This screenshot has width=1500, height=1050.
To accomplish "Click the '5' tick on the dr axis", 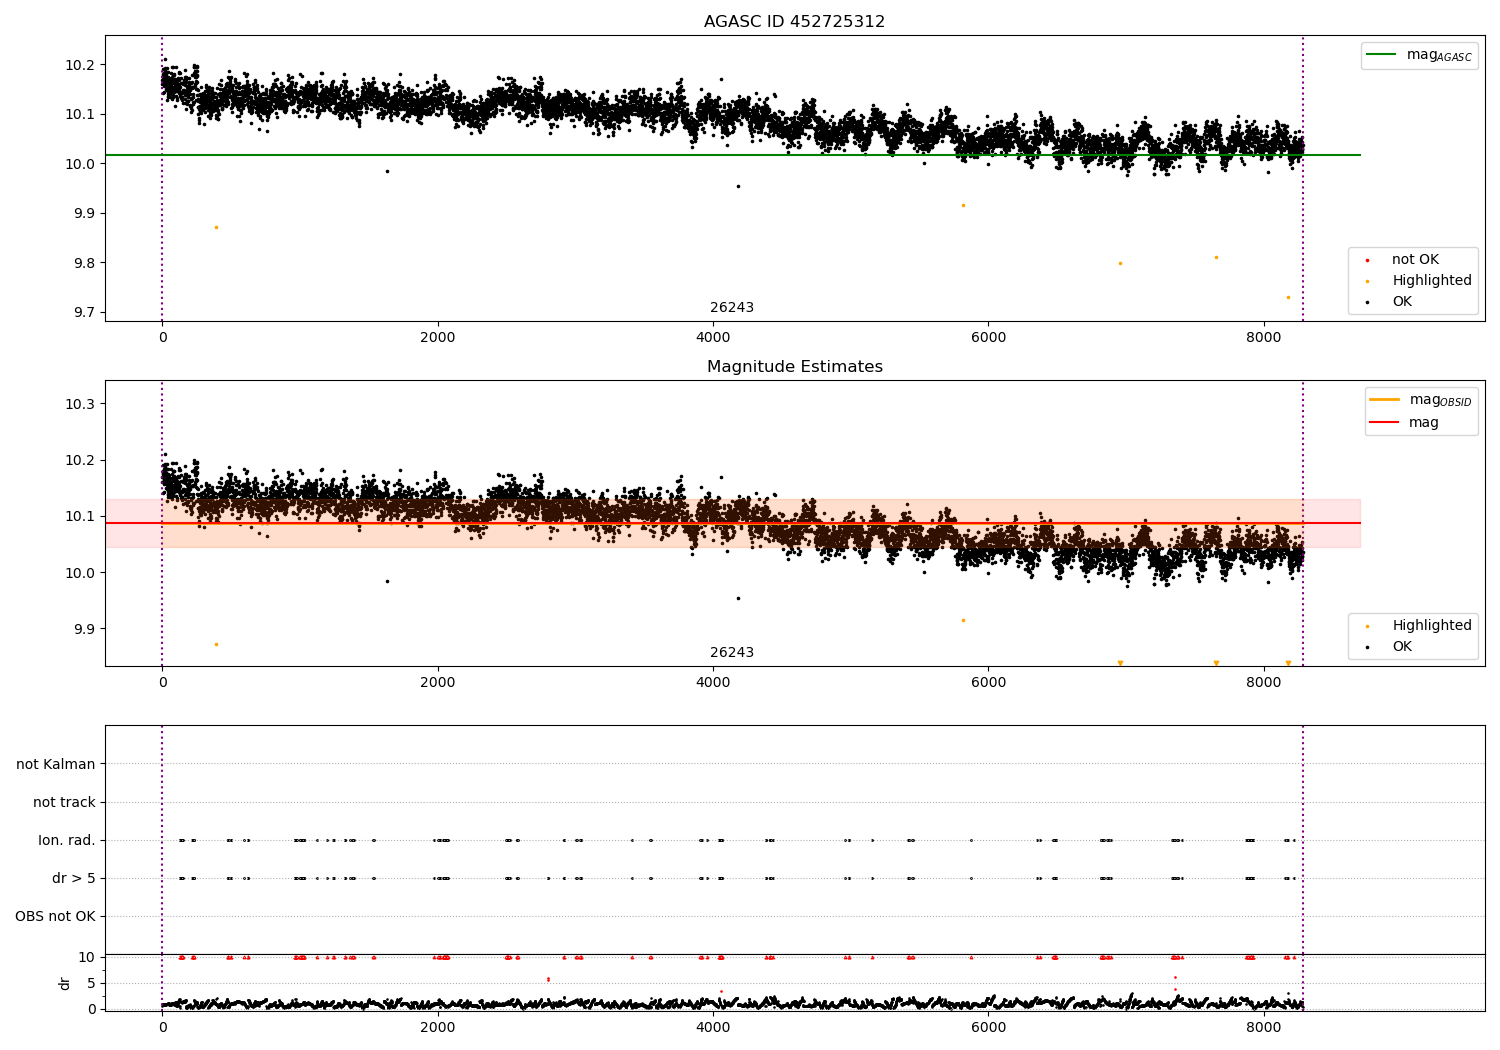I will (x=91, y=983).
